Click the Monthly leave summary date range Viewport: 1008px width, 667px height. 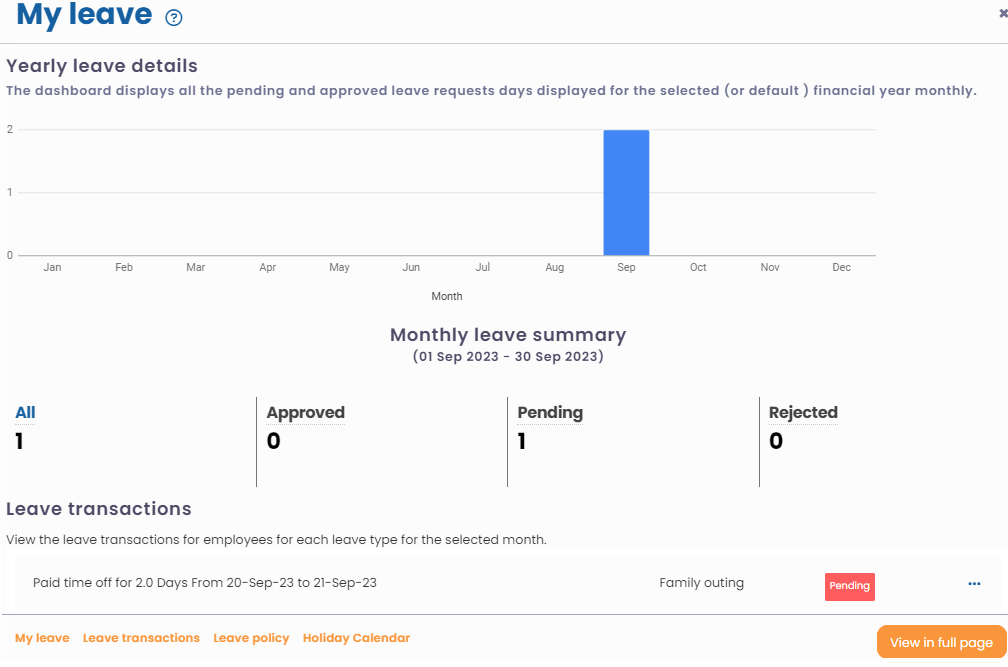(508, 355)
